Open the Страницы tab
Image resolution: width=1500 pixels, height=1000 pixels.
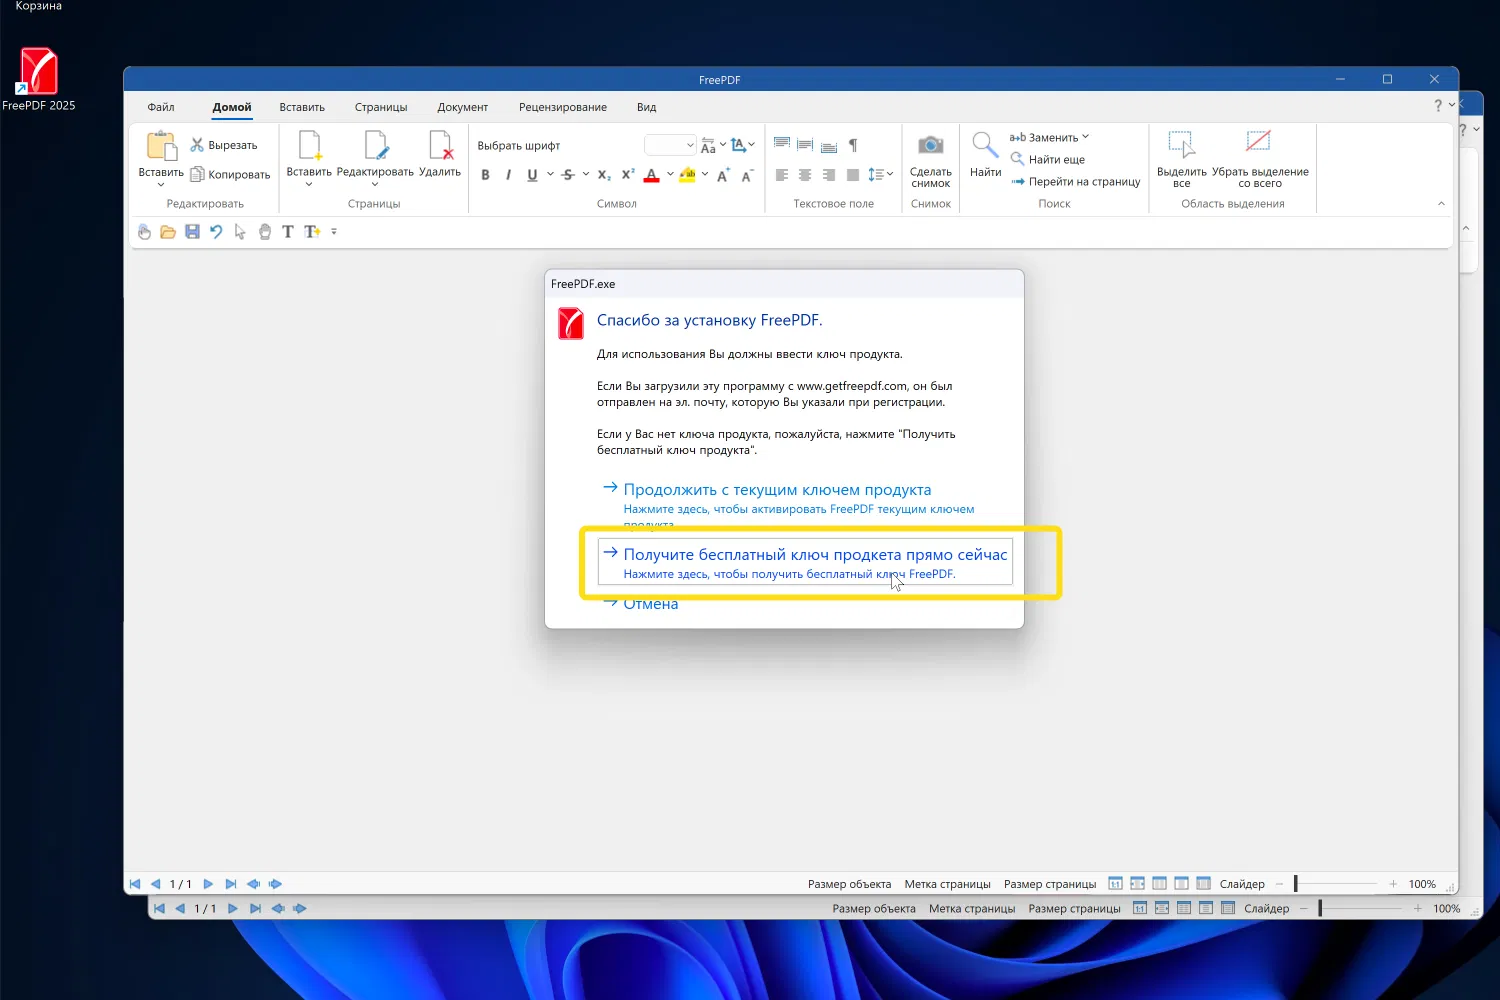tap(381, 107)
